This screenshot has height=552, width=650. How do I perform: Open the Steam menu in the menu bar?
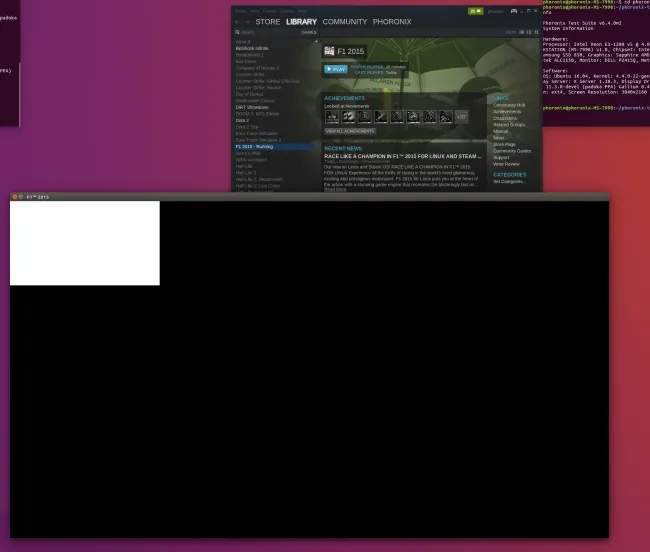240,11
